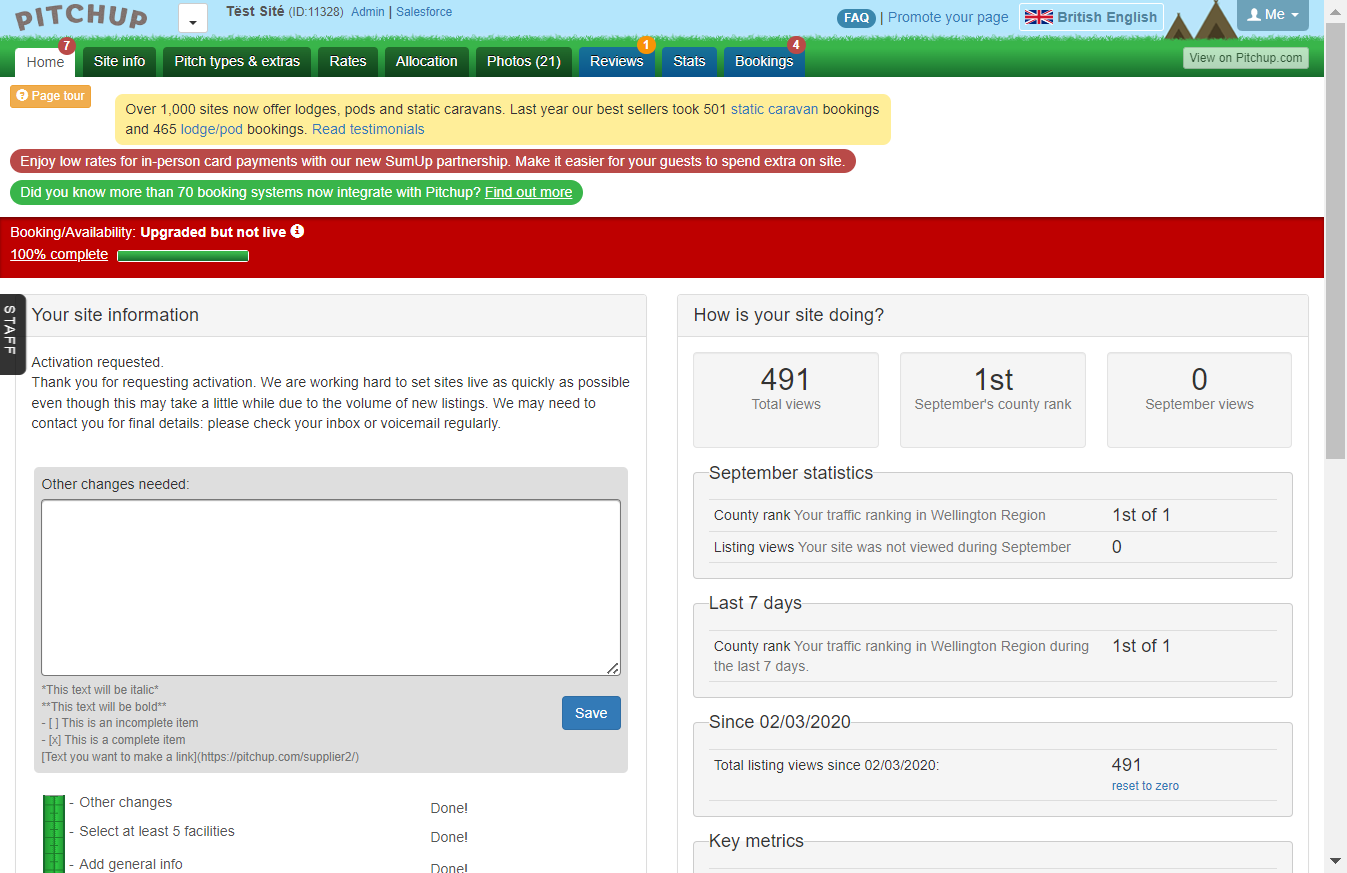Go to Pitch types & extras tab
The image size is (1347, 873).
[237, 61]
